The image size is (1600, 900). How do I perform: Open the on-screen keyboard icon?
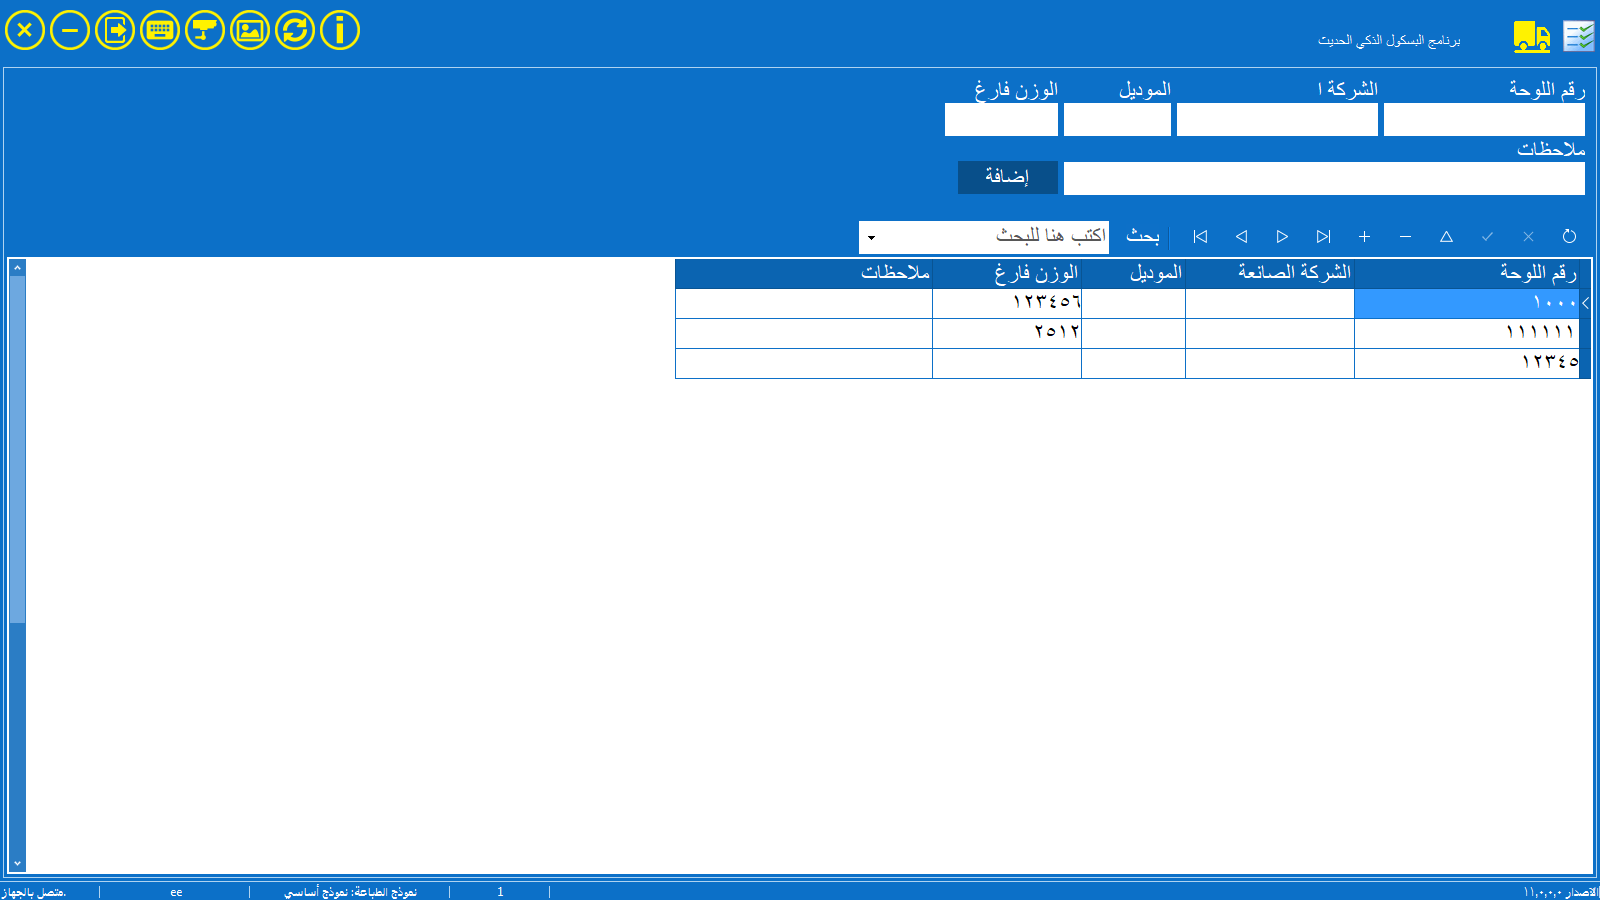pyautogui.click(x=160, y=30)
